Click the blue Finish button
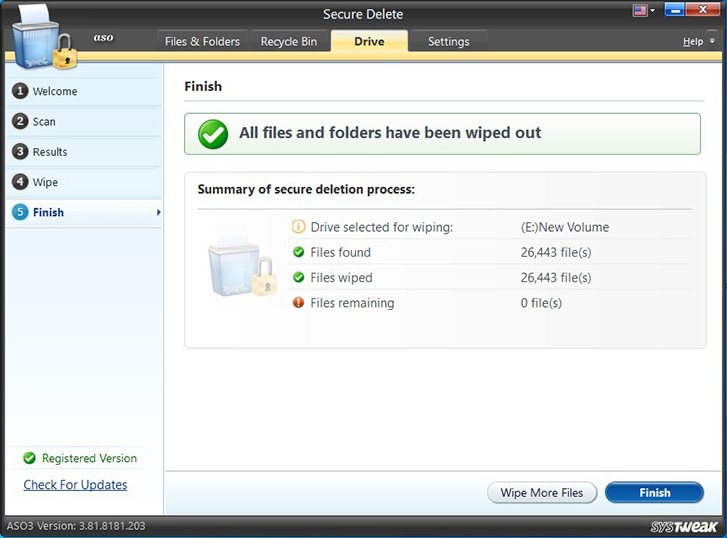This screenshot has height=538, width=727. (655, 493)
